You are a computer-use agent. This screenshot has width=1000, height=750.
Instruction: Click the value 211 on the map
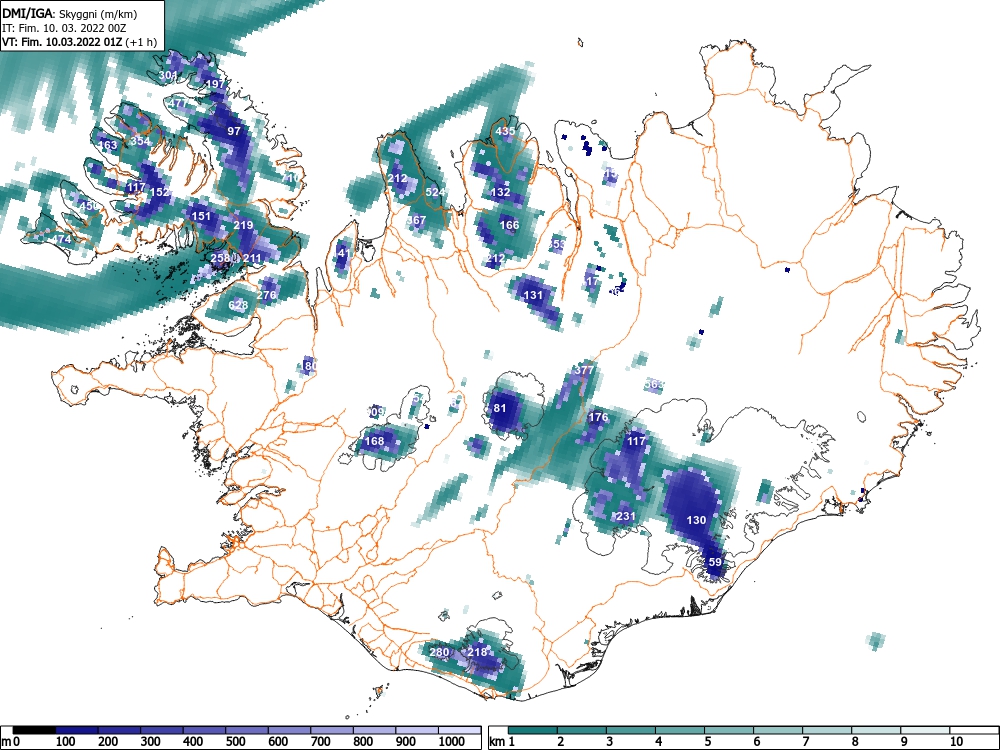[252, 258]
